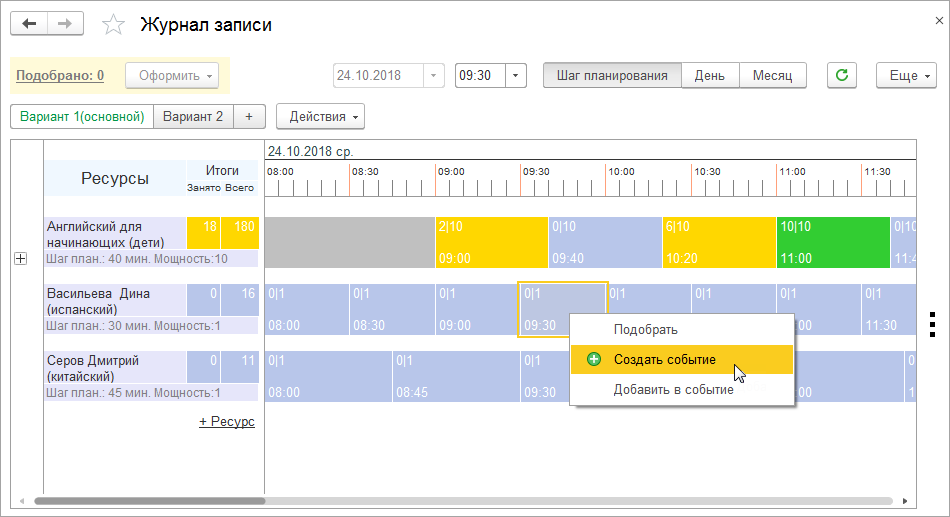
Task: Click the Подобрано: 0 link
Action: 60,75
